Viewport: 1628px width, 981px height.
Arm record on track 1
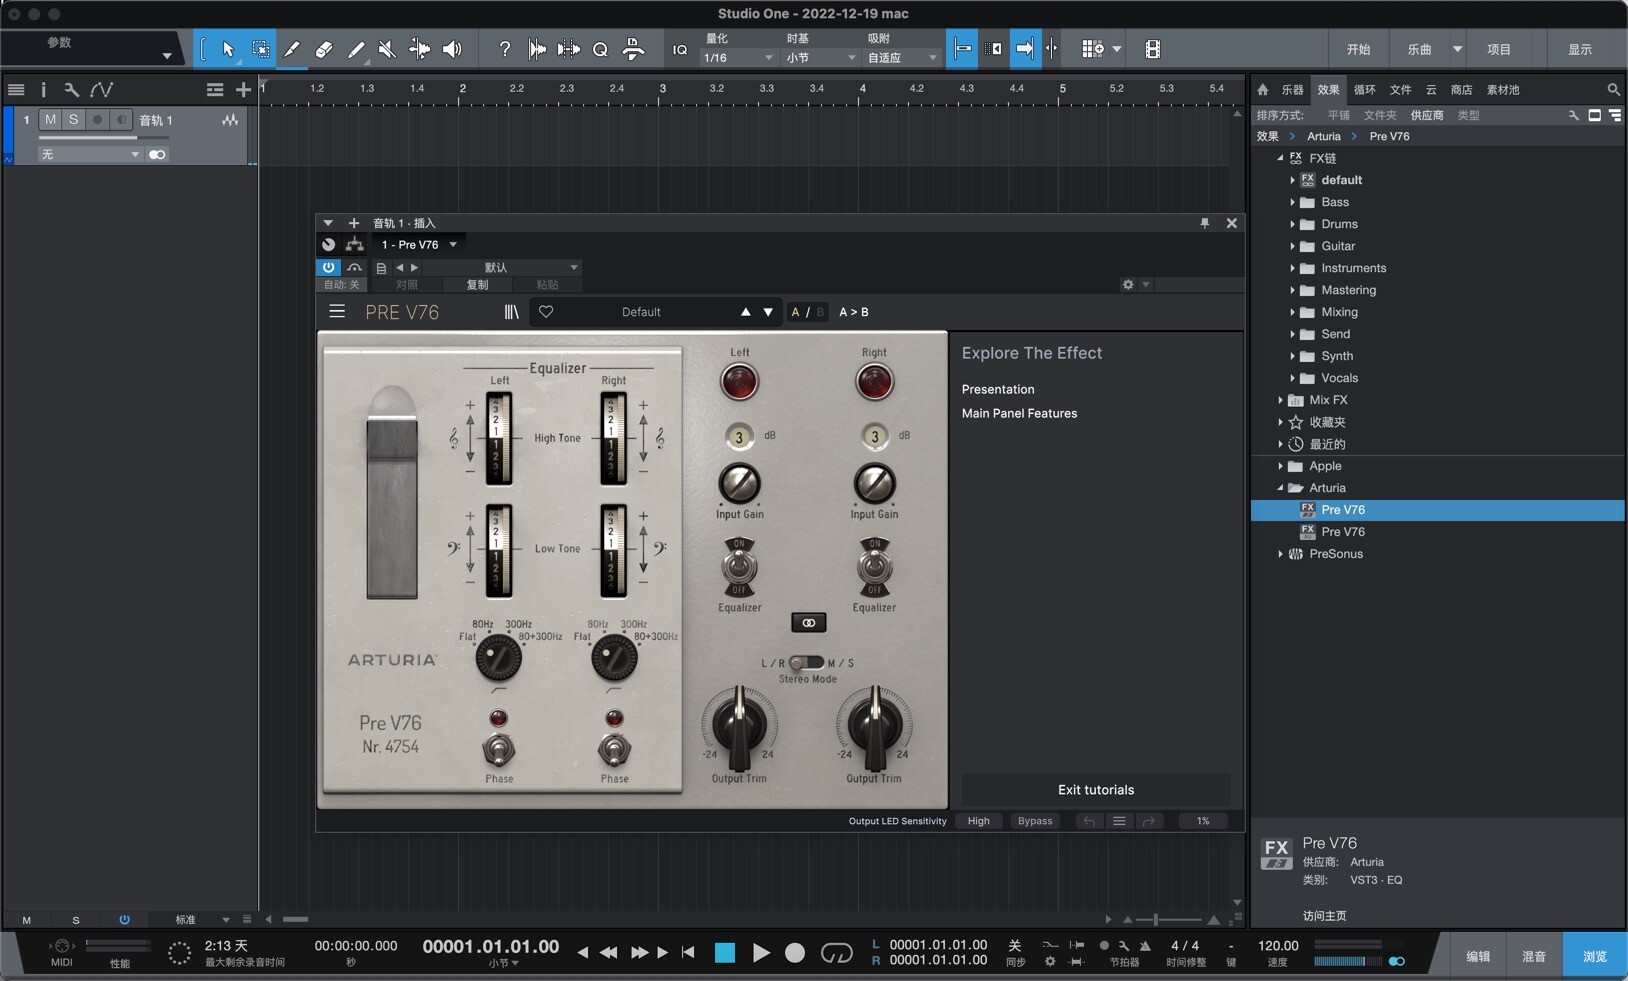tap(97, 120)
